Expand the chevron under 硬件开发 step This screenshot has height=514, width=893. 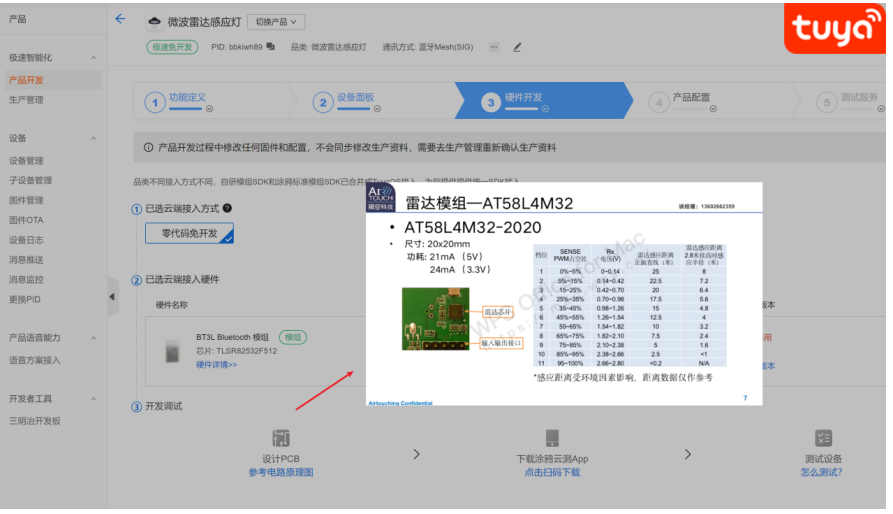coord(545,109)
